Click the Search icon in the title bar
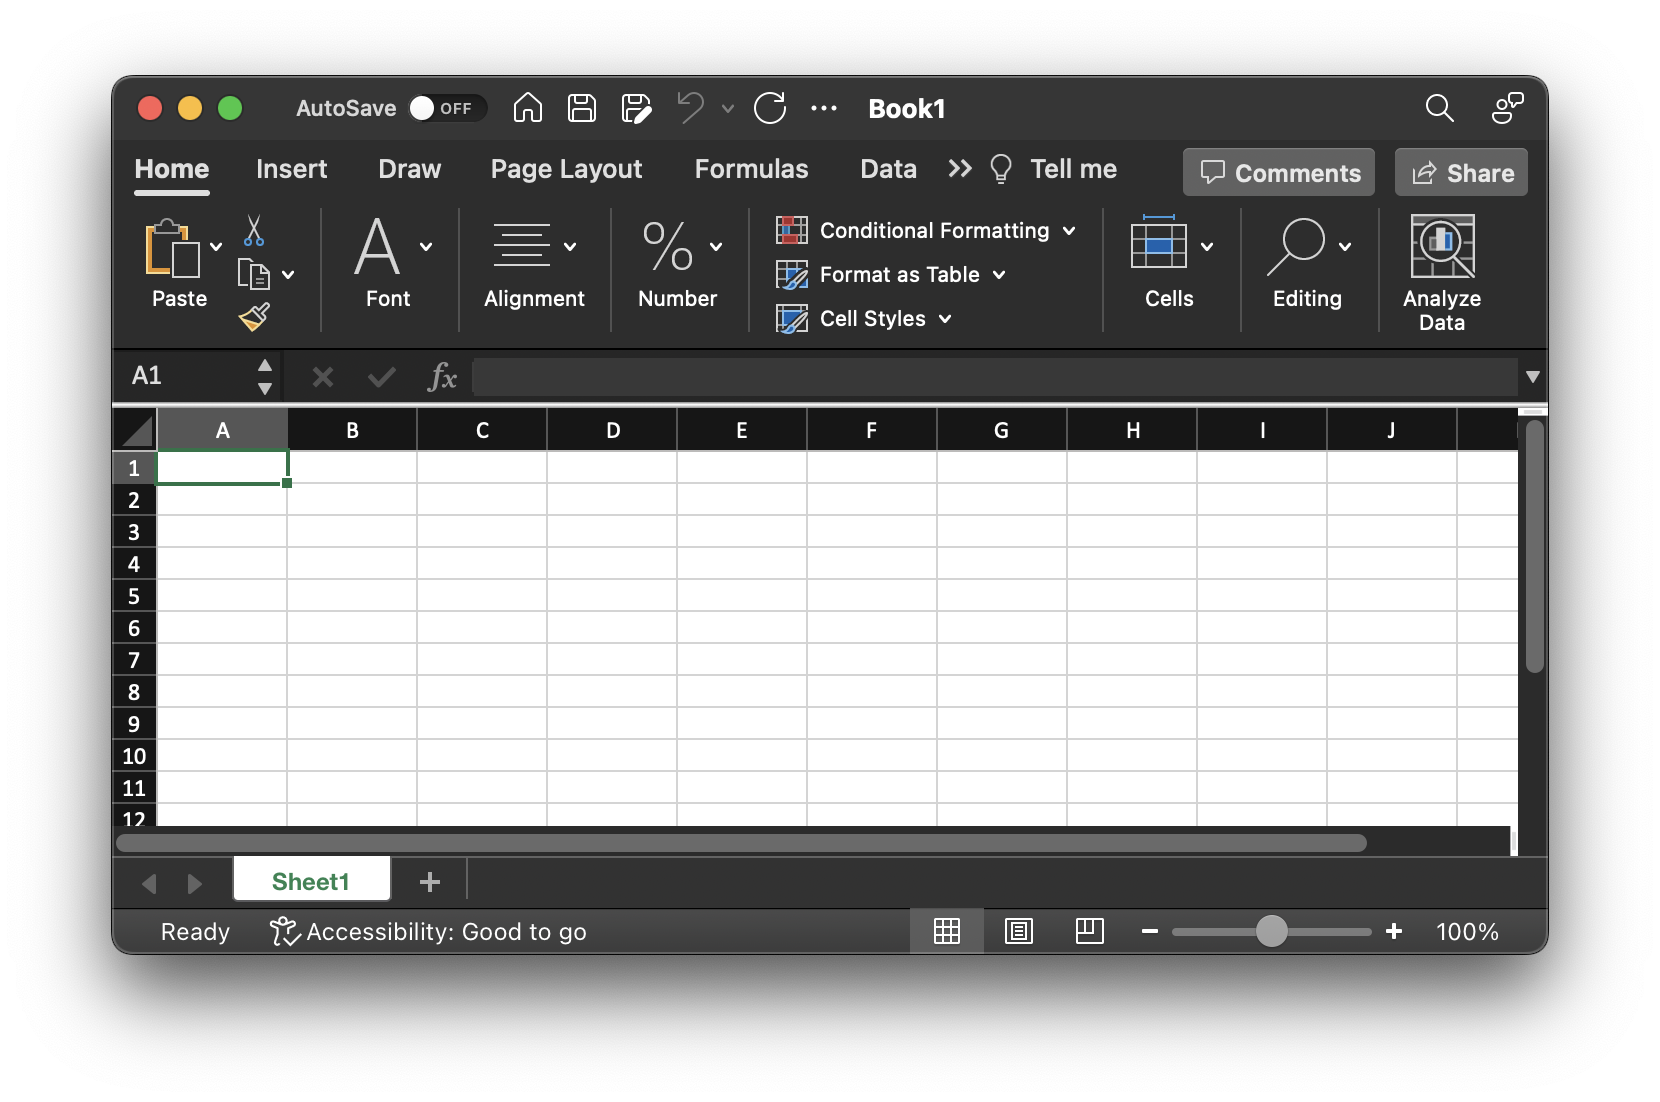Image resolution: width=1660 pixels, height=1102 pixels. [1439, 109]
